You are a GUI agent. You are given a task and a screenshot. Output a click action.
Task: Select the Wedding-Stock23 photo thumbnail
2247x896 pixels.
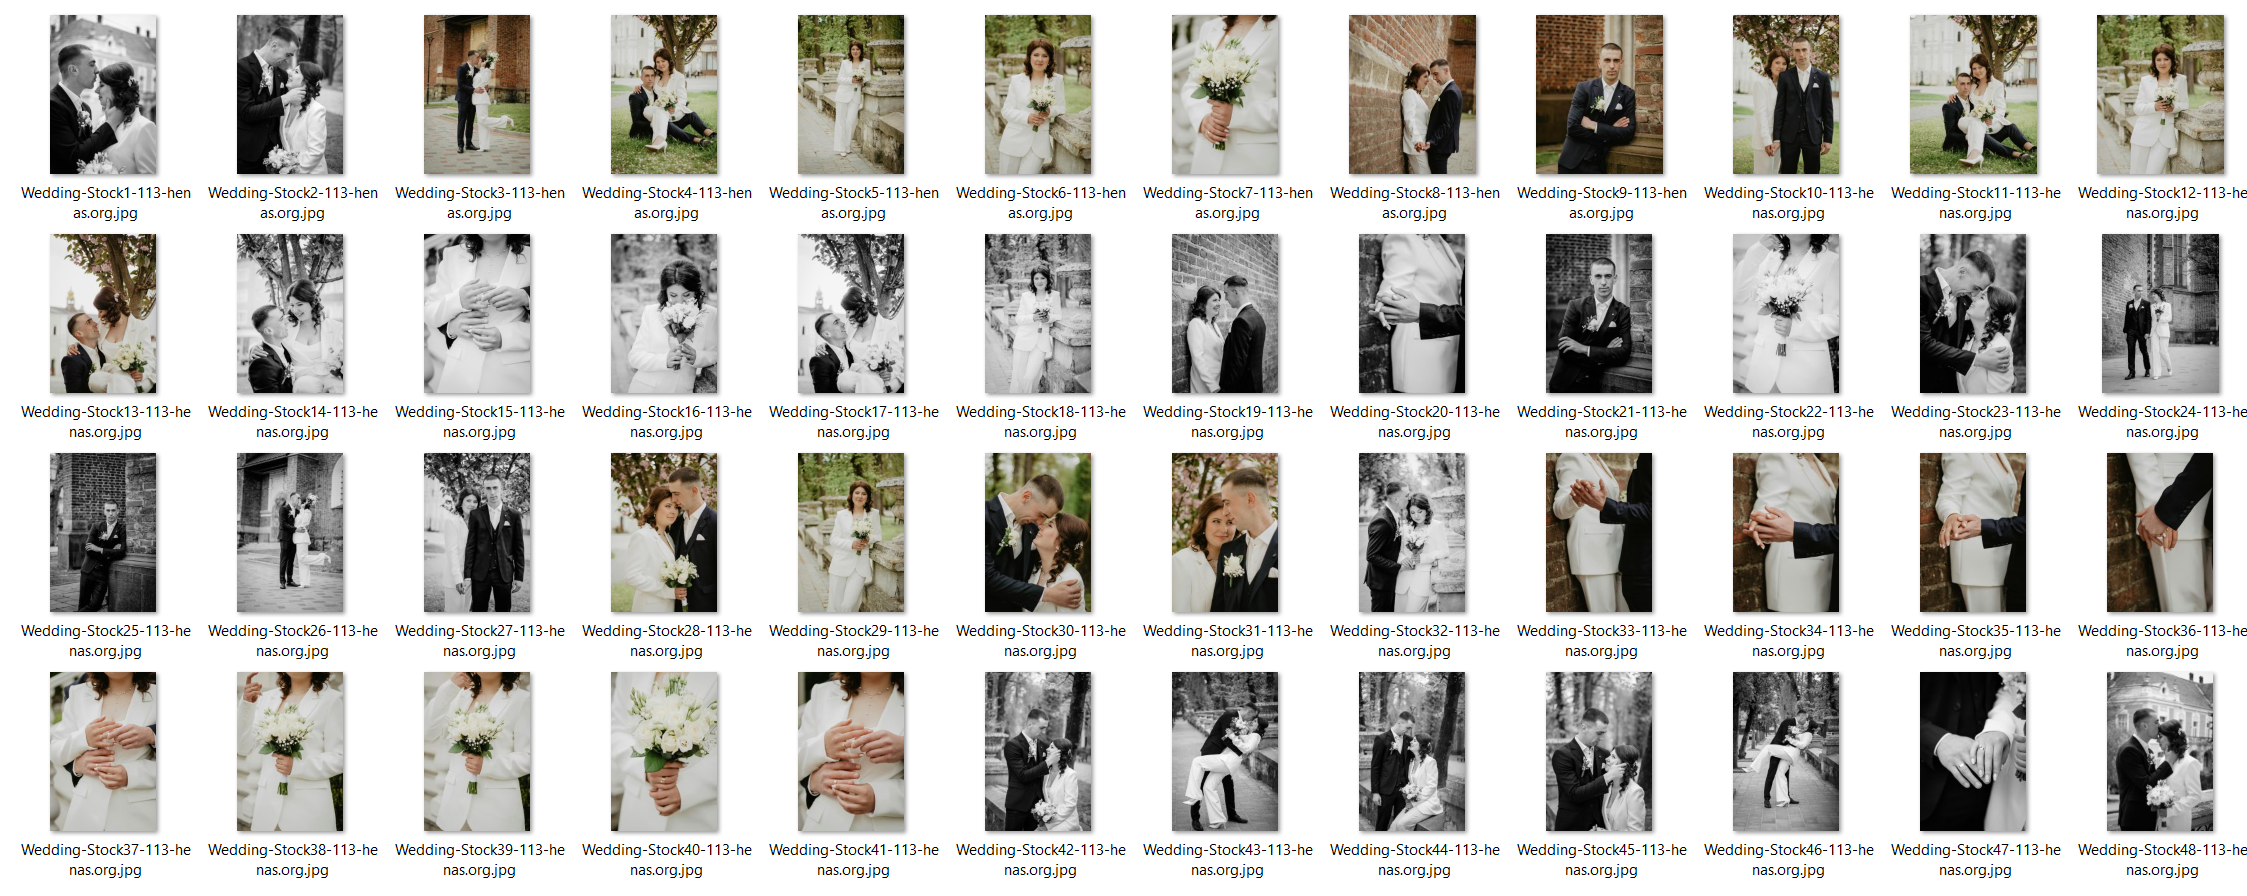point(1974,313)
